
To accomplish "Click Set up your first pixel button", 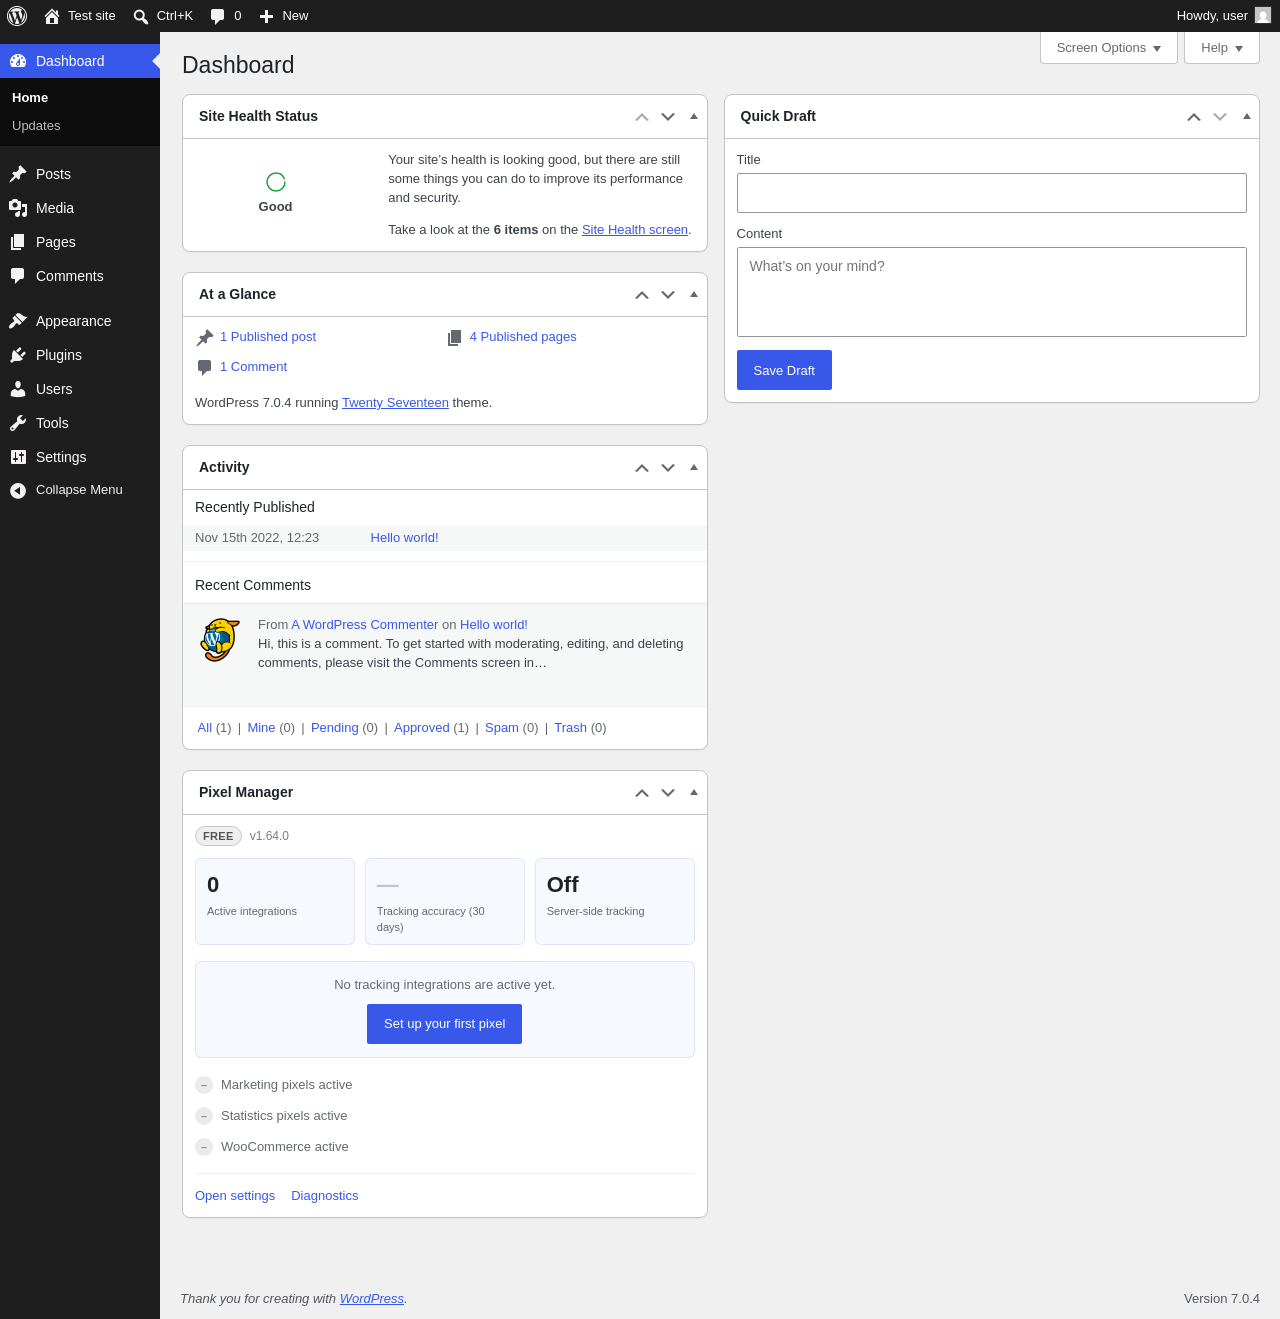I will click(x=444, y=1024).
